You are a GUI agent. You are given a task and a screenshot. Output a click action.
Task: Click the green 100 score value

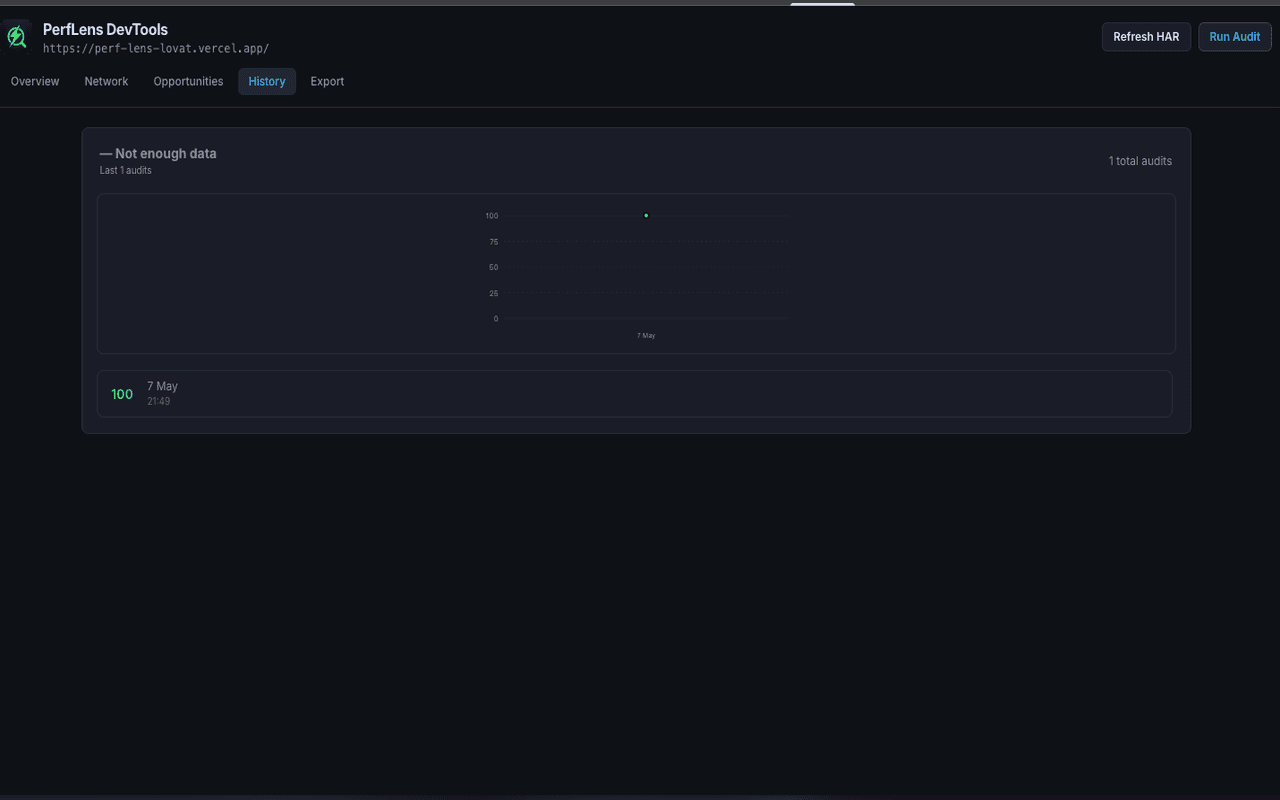(x=122, y=394)
